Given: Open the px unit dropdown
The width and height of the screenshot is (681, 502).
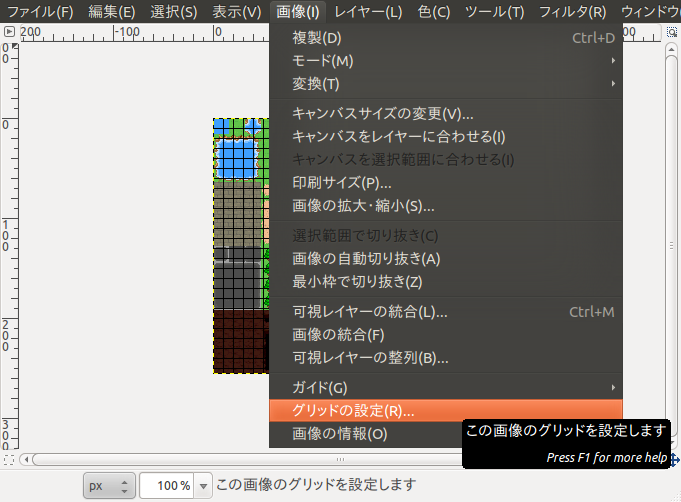Looking at the screenshot, I should tap(109, 485).
